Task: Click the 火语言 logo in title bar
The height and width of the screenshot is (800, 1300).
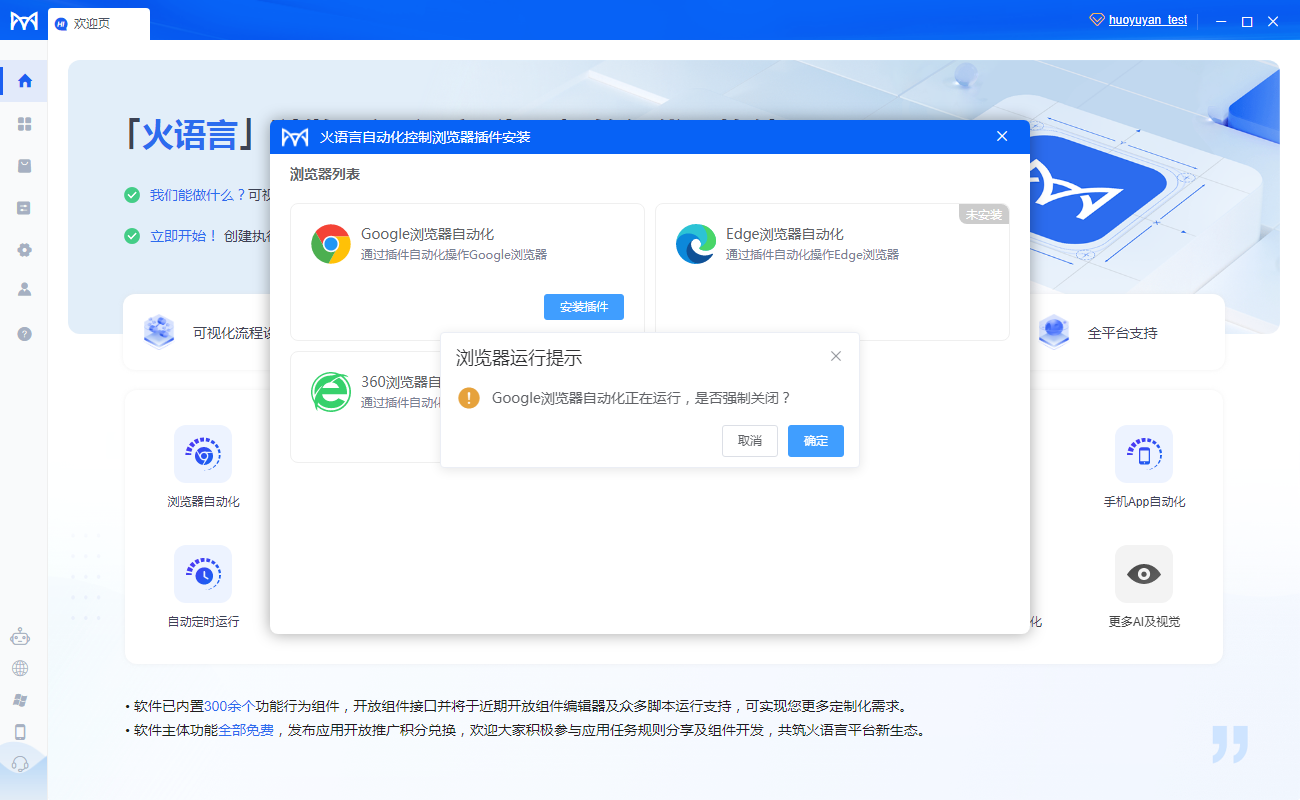Action: (x=295, y=137)
